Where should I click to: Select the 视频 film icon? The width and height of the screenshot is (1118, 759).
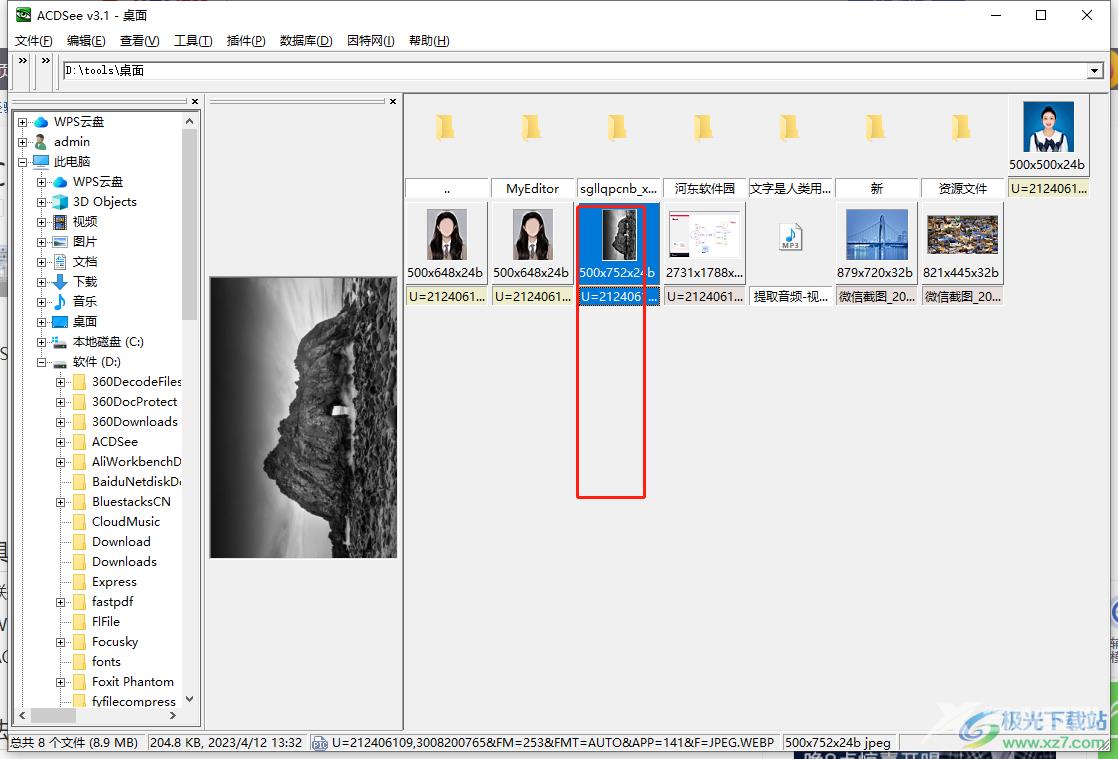[x=61, y=222]
